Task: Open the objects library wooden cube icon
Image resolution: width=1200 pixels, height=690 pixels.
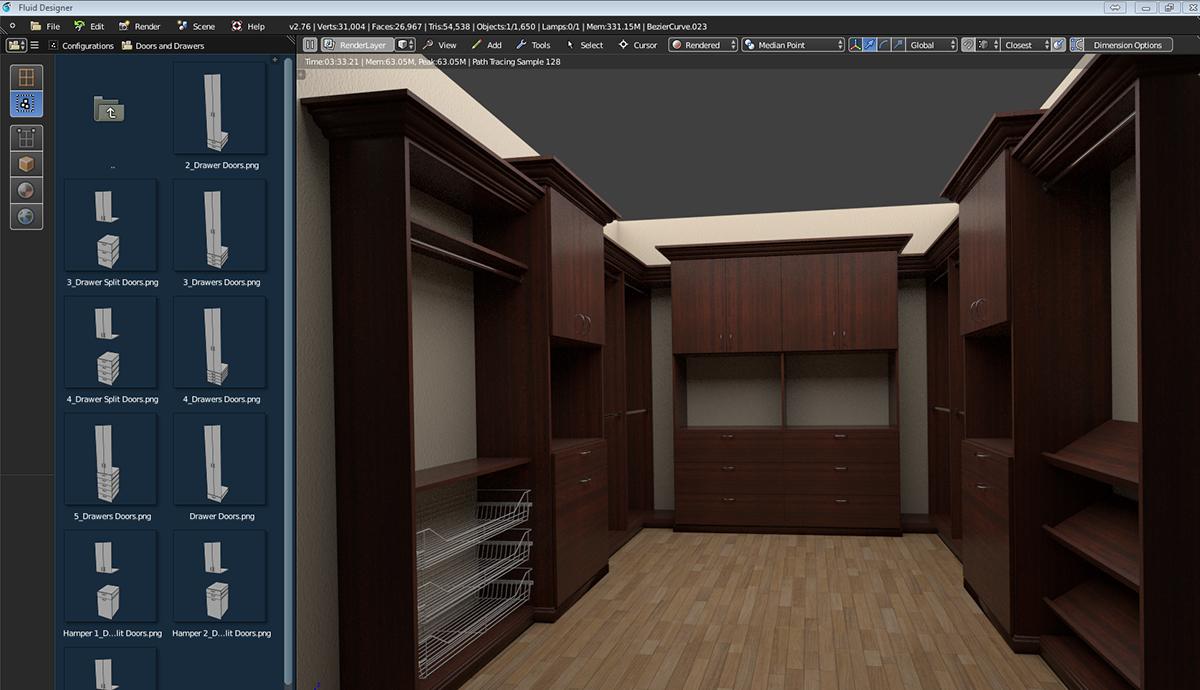Action: pos(26,164)
